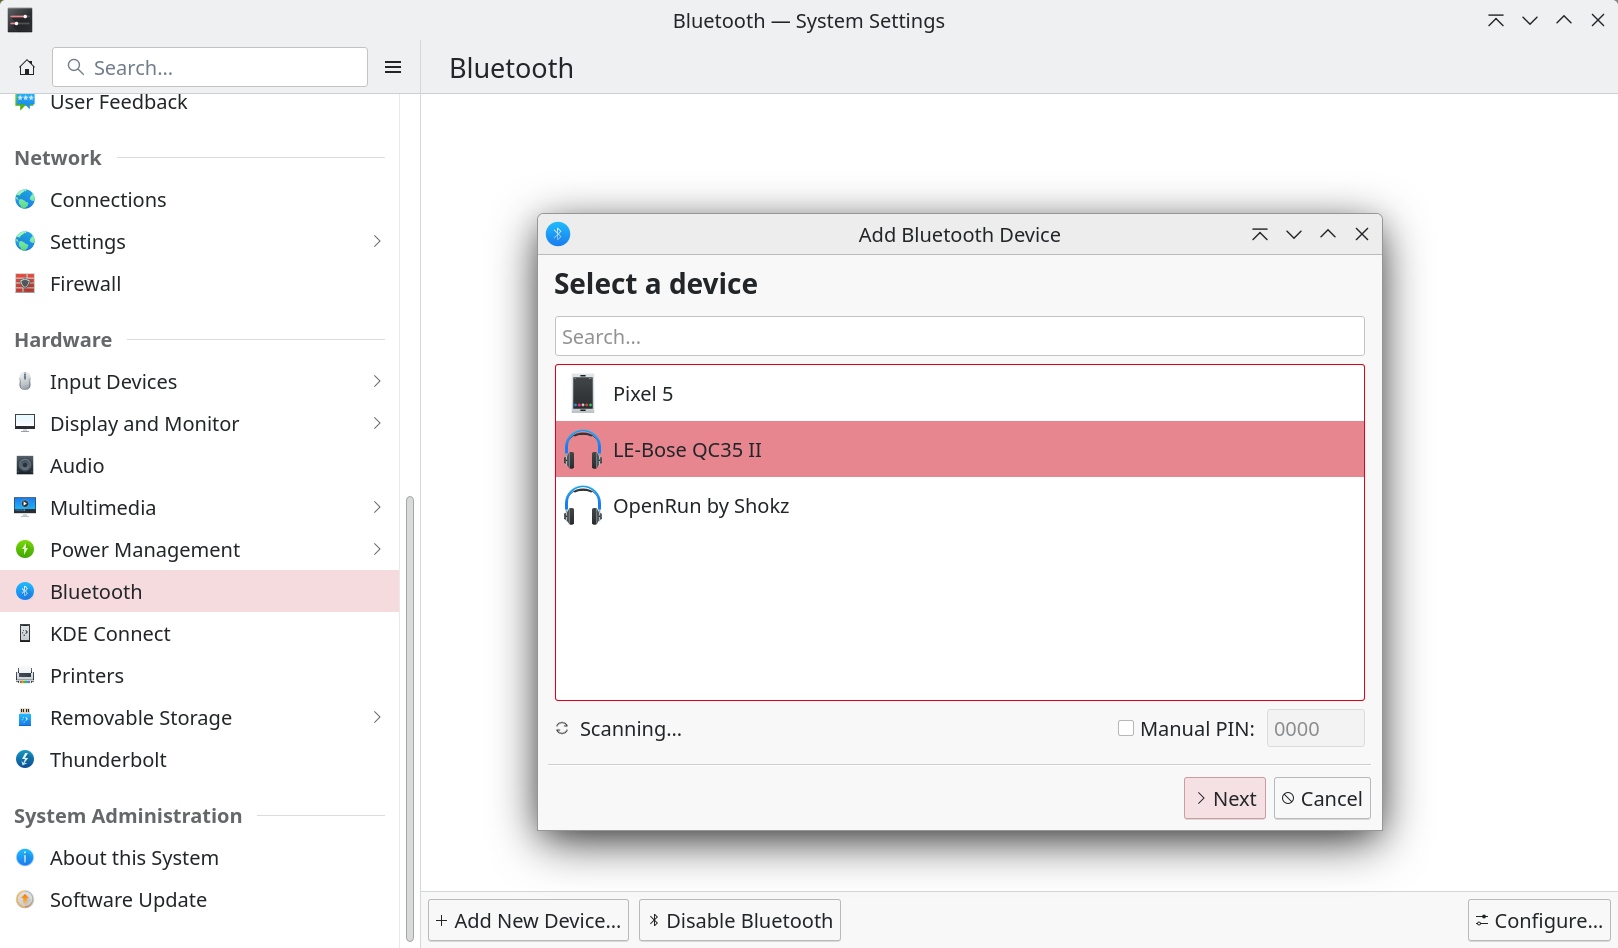
Task: Click the Printers icon
Action: [25, 675]
